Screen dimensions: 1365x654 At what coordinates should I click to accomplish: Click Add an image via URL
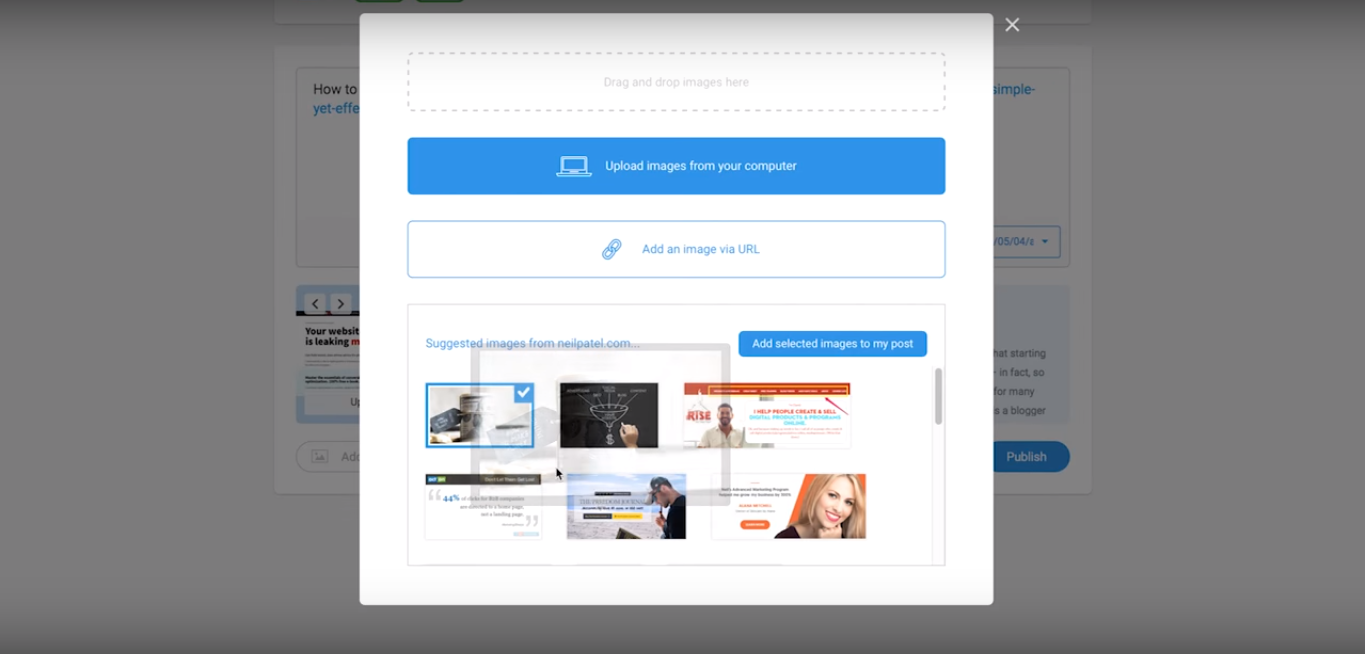coord(675,249)
